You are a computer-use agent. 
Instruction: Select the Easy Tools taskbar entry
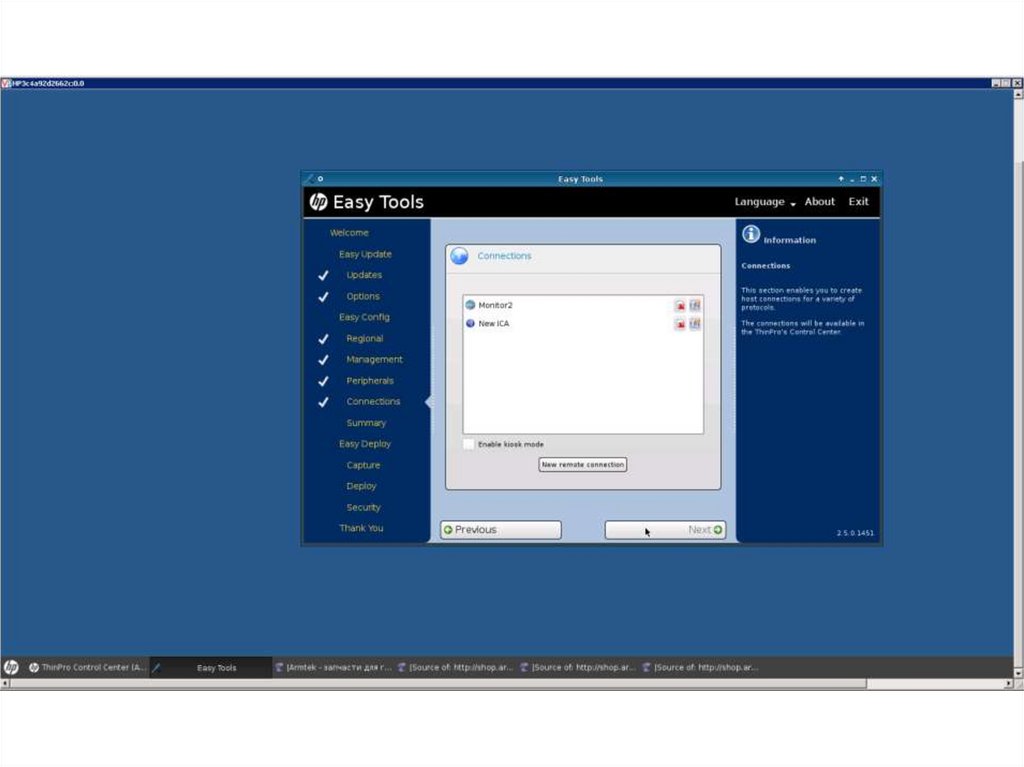tap(210, 667)
